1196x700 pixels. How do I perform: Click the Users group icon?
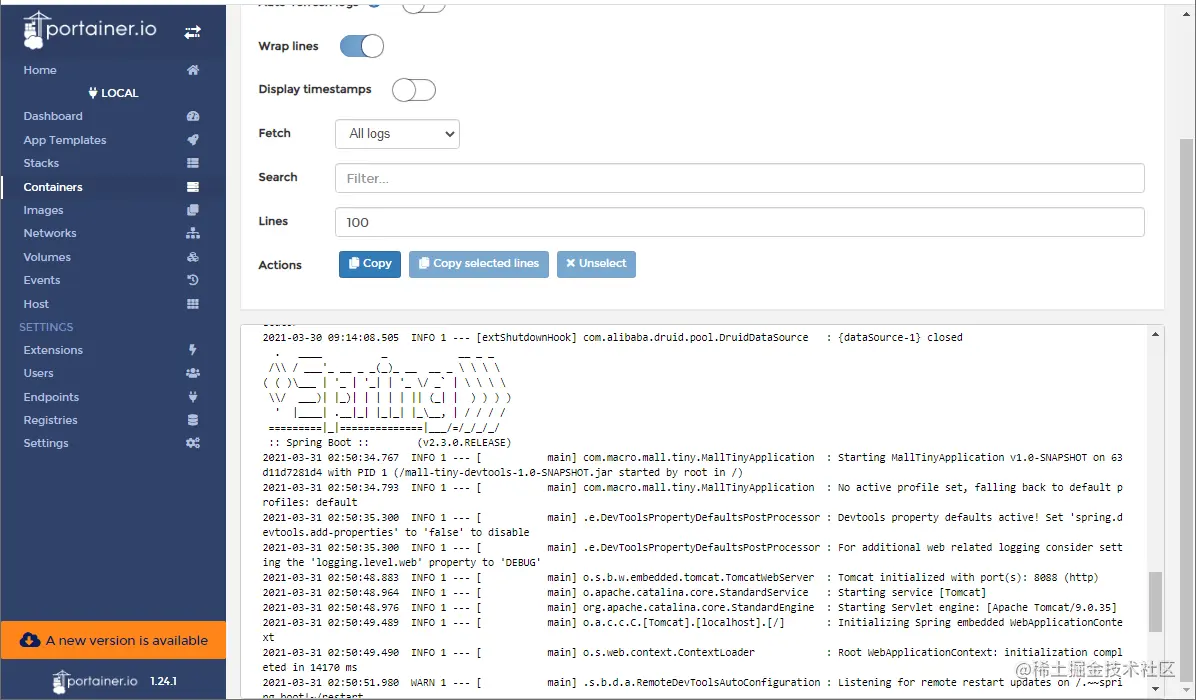[193, 373]
